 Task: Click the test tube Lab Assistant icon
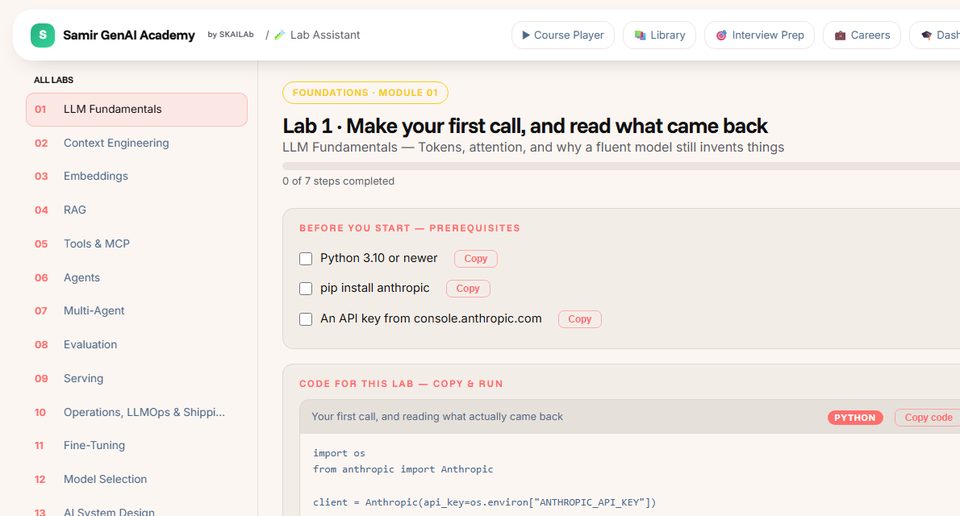[280, 36]
